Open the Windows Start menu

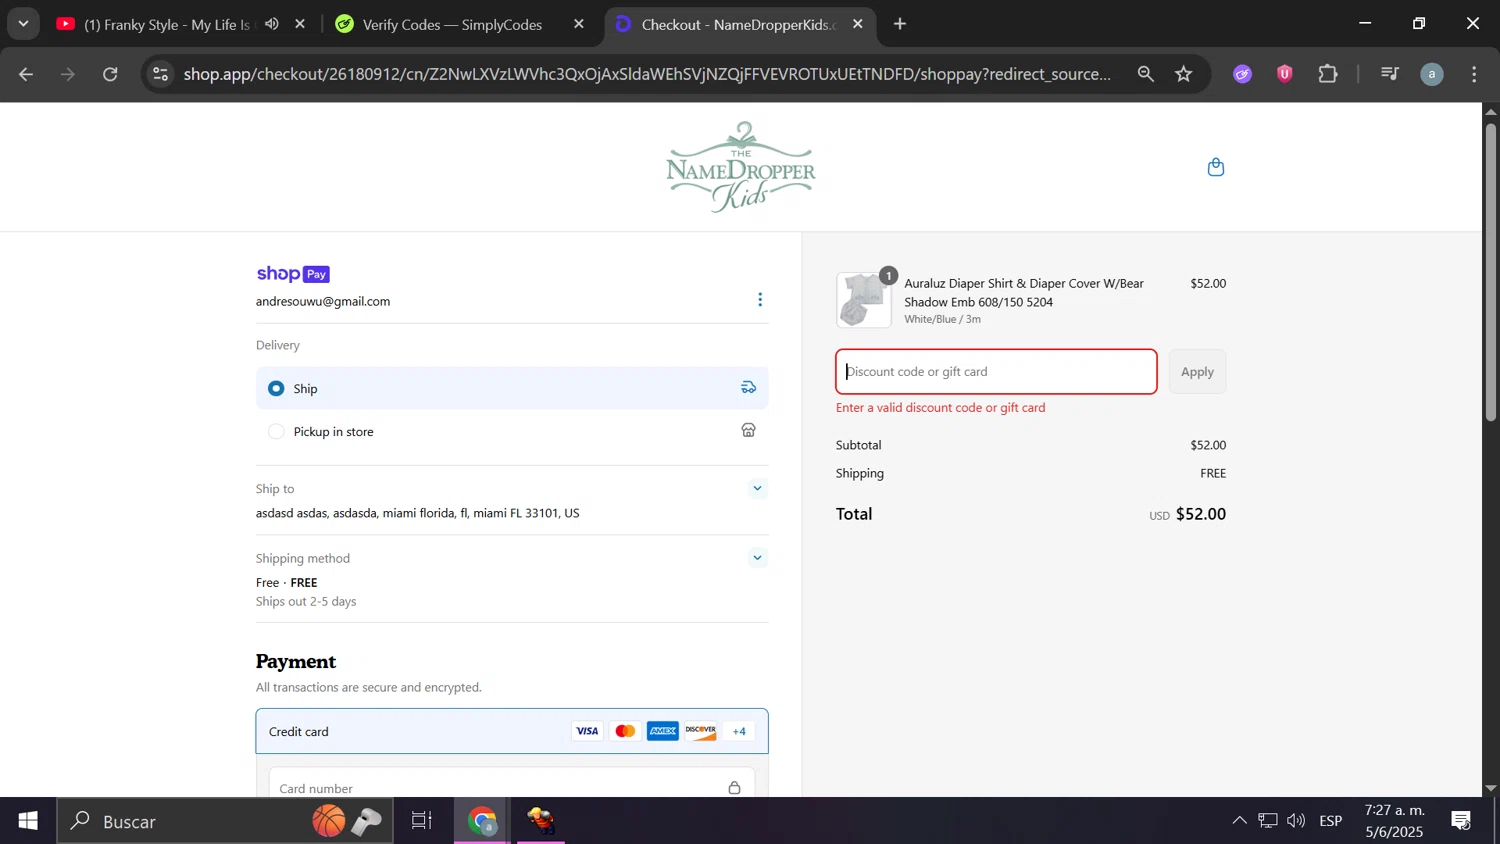27,821
